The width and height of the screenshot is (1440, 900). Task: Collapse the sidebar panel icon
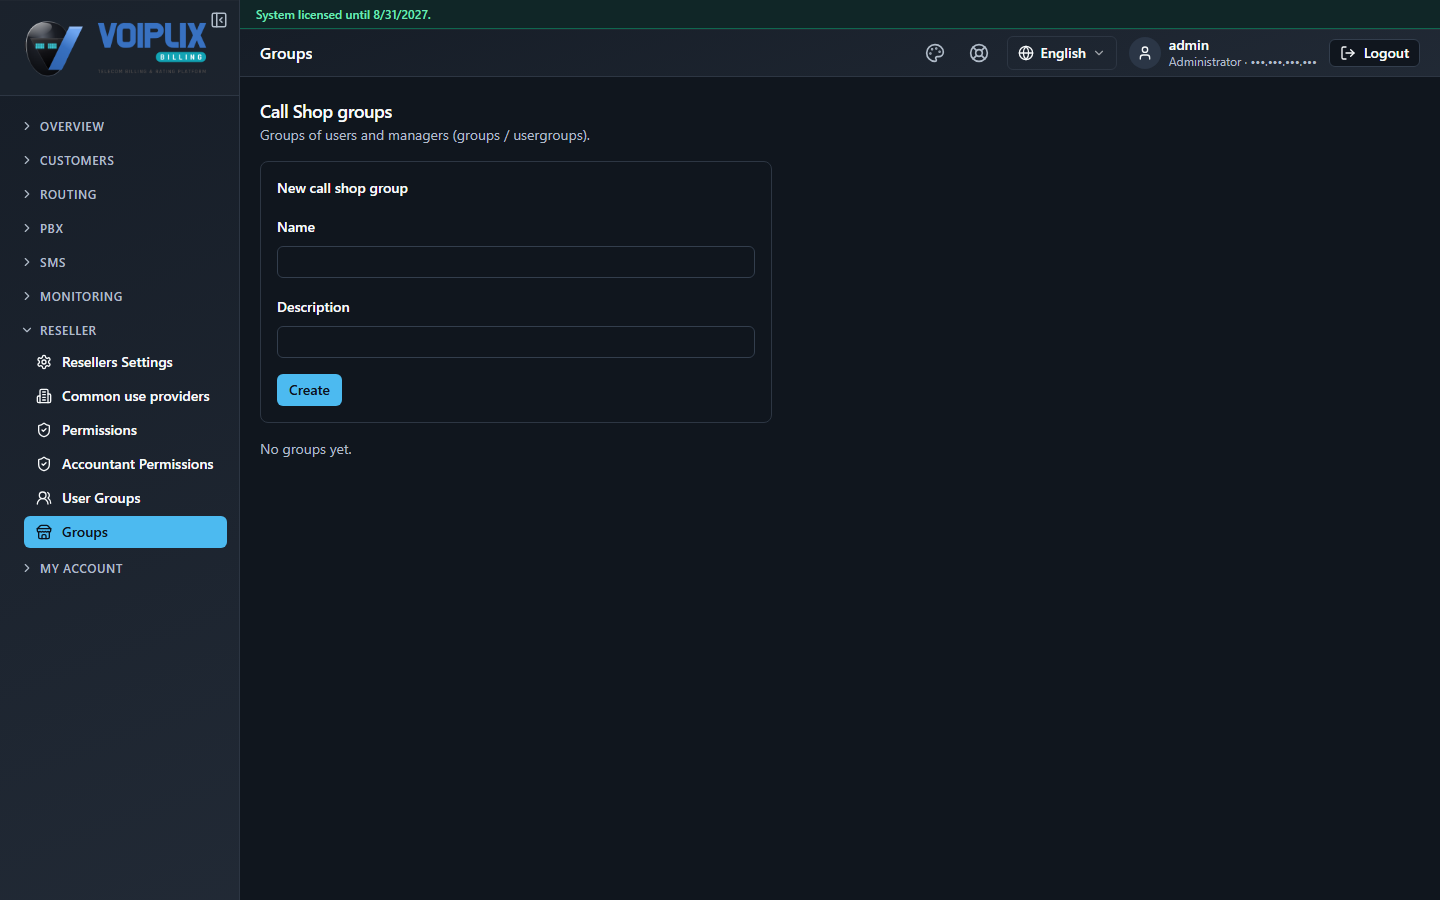pyautogui.click(x=219, y=20)
